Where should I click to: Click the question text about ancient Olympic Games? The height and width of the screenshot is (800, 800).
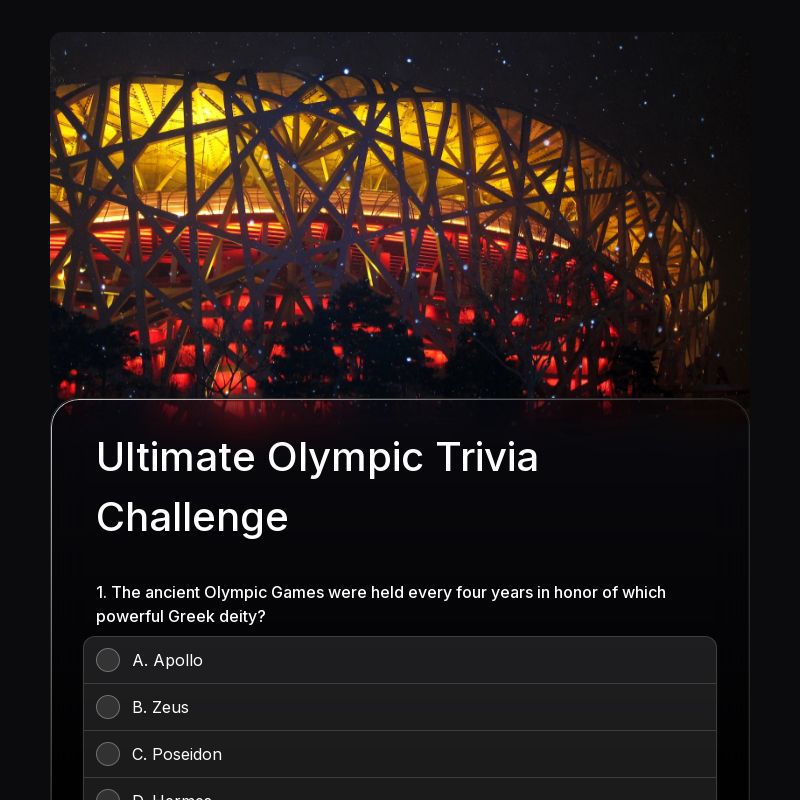[x=380, y=604]
